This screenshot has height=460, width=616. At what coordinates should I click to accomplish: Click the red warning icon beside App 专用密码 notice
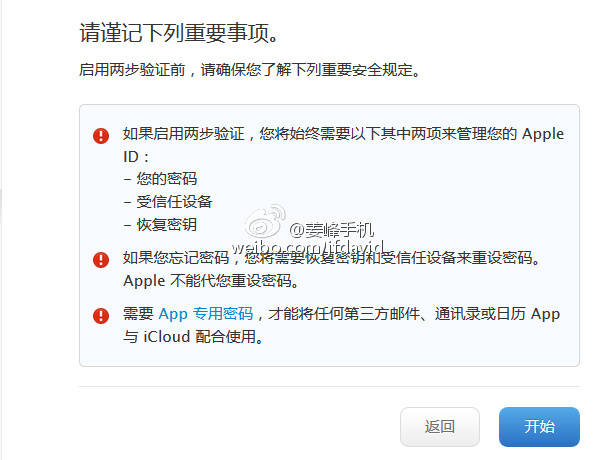click(x=101, y=316)
